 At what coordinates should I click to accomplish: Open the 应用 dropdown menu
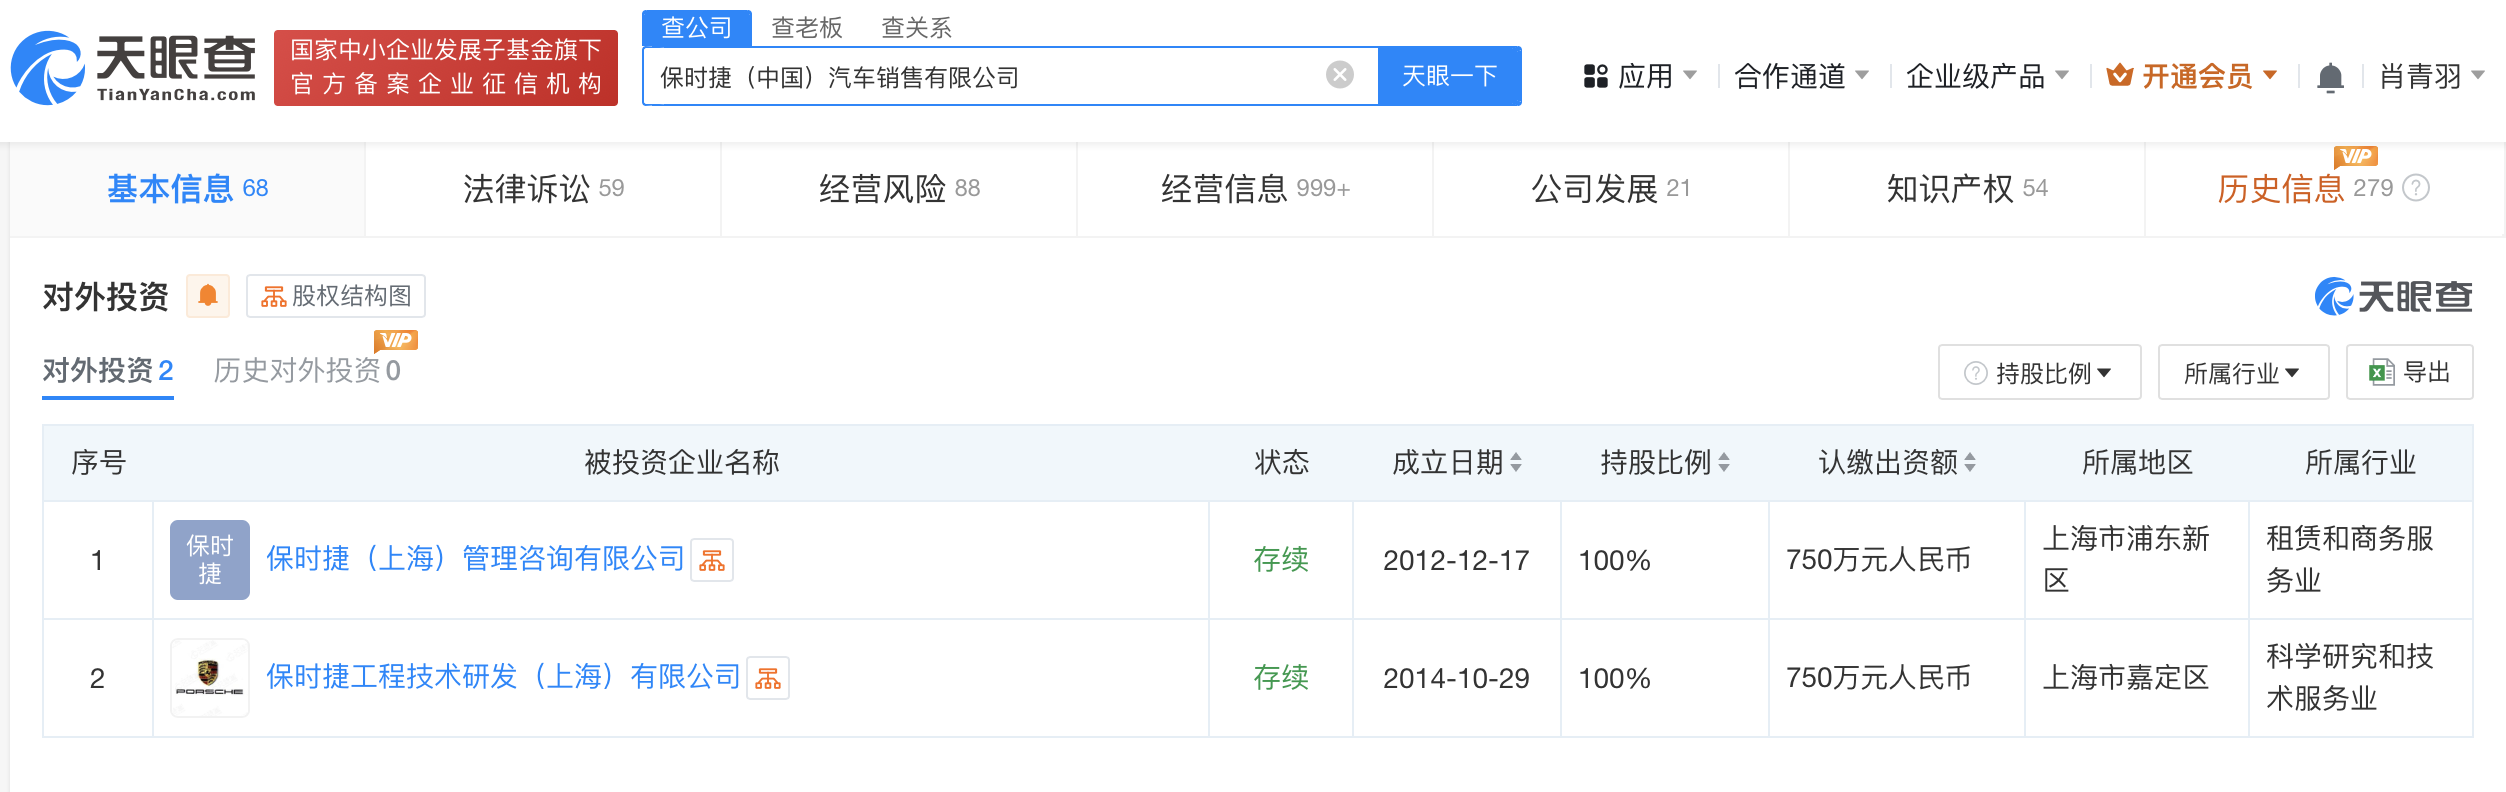click(x=1640, y=76)
